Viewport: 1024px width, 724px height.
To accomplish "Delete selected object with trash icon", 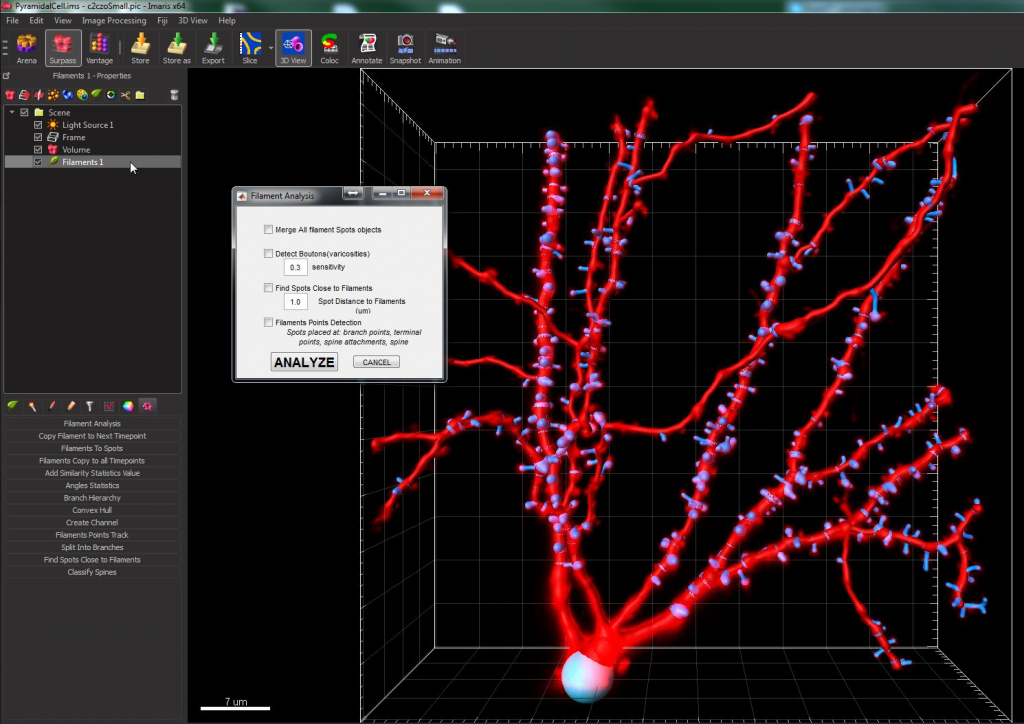I will tap(174, 95).
